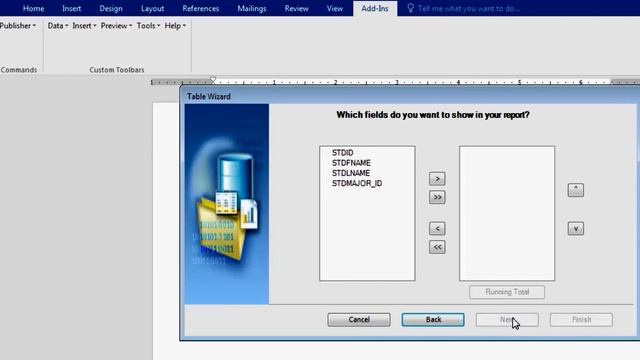Select the Add-Ins ribbon tab
Image resolution: width=640 pixels, height=360 pixels.
click(375, 8)
